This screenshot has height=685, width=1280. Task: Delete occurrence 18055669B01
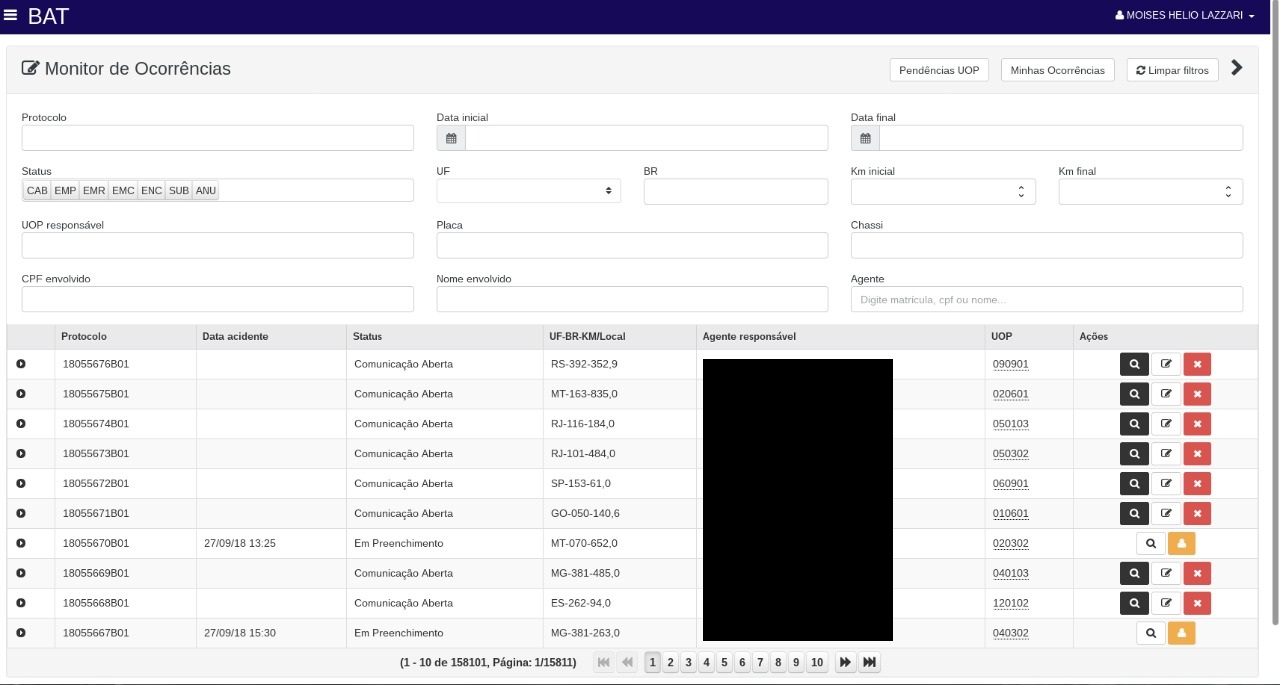click(1197, 573)
